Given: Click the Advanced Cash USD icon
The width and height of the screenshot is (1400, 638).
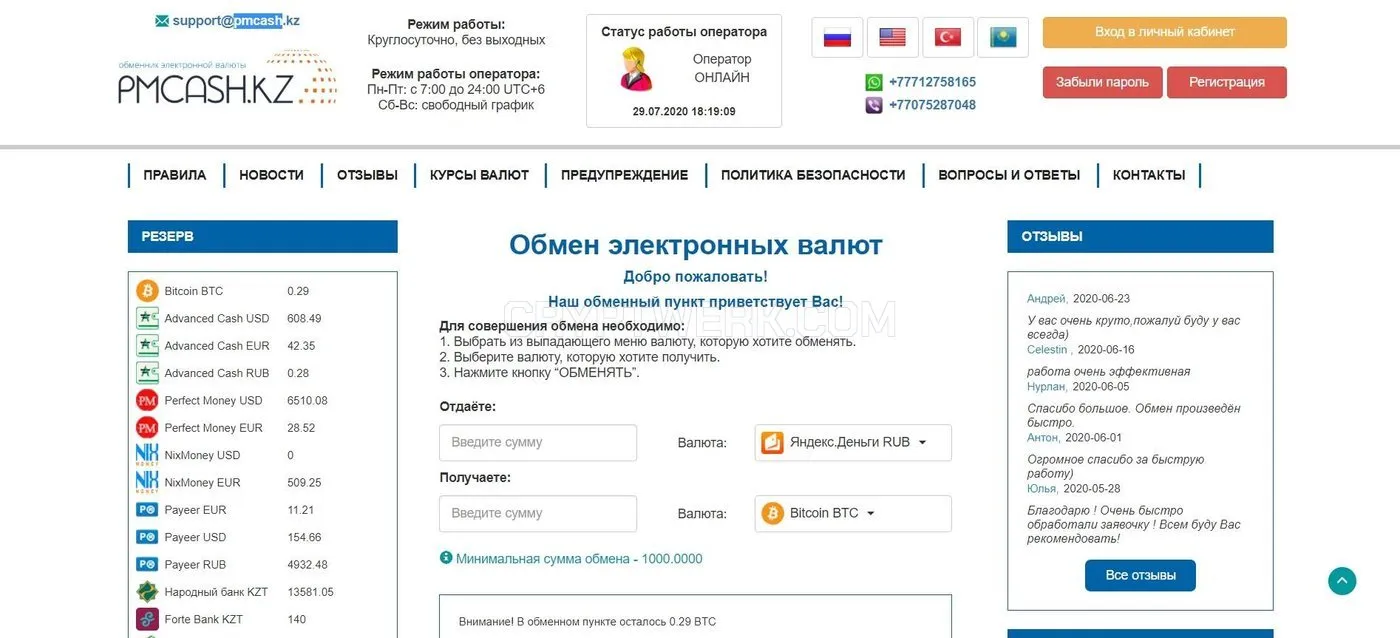Looking at the screenshot, I should pos(147,318).
